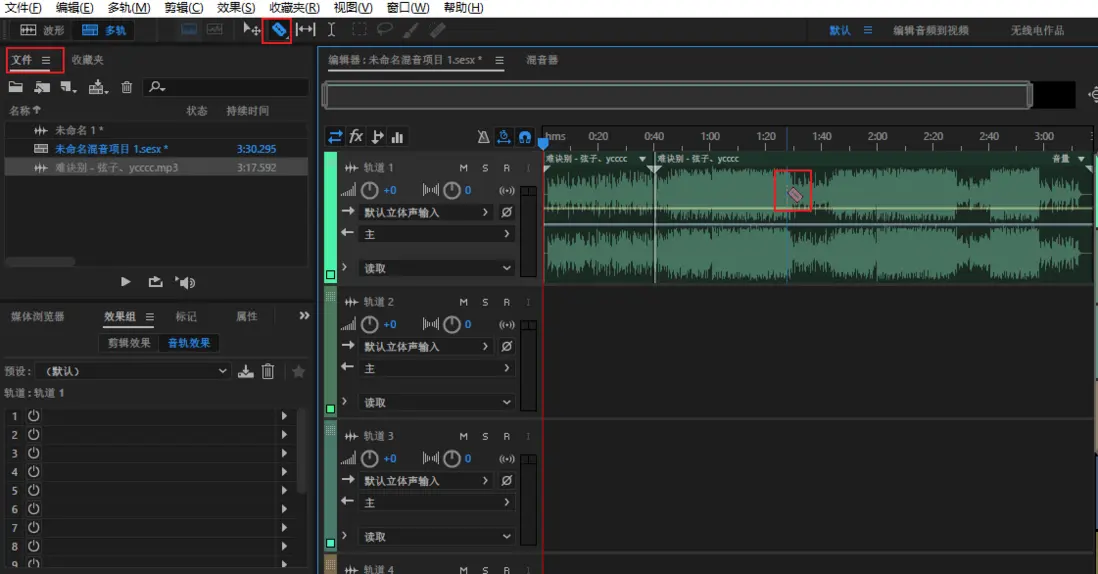
Task: Show fx effects view in editor
Action: [x=356, y=136]
